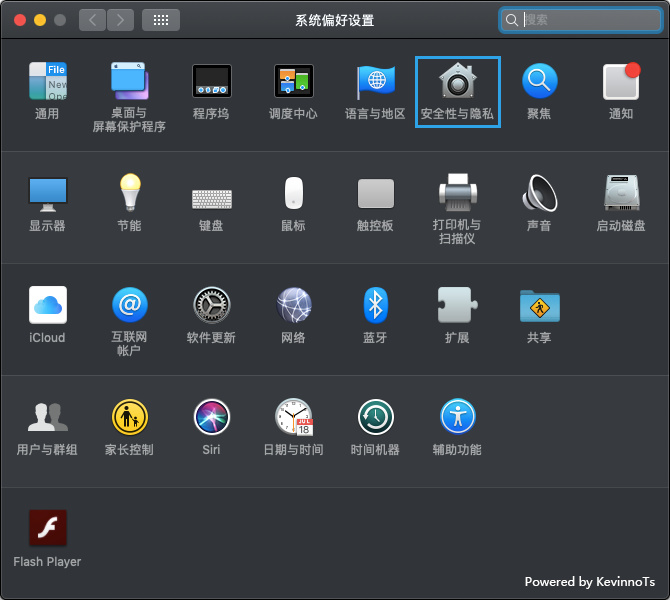Minimize the System Preferences window

(40, 20)
